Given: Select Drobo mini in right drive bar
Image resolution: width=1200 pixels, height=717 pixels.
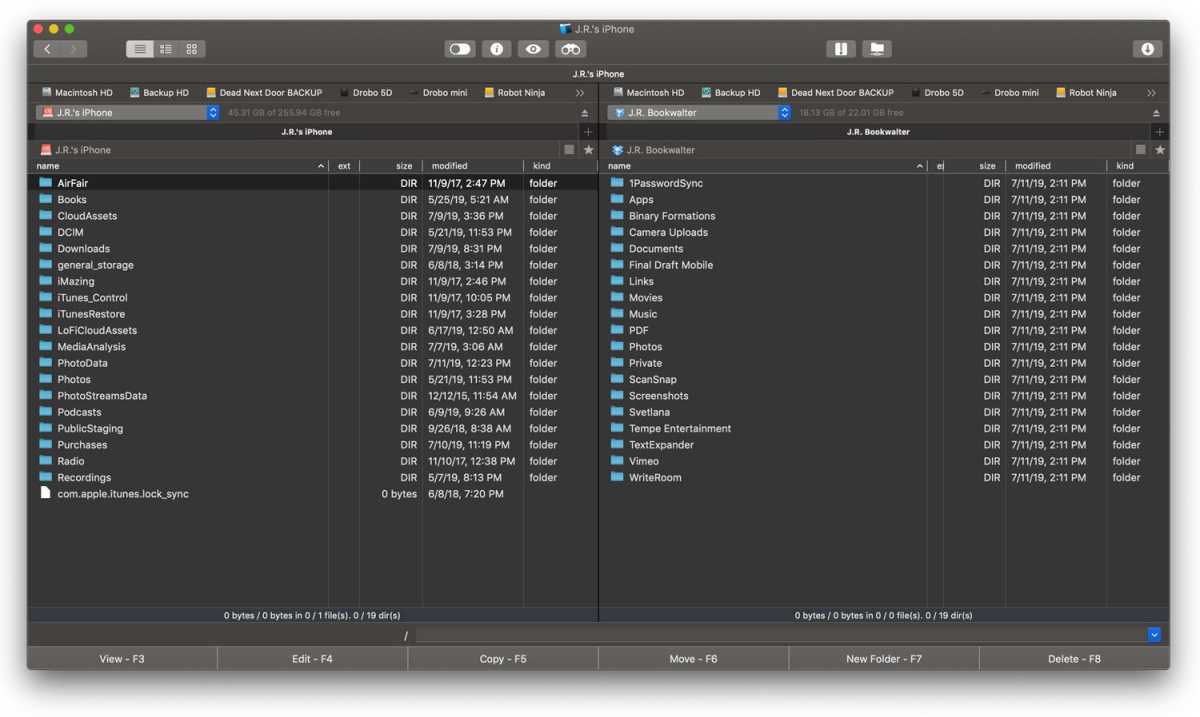Looking at the screenshot, I should tap(1010, 93).
